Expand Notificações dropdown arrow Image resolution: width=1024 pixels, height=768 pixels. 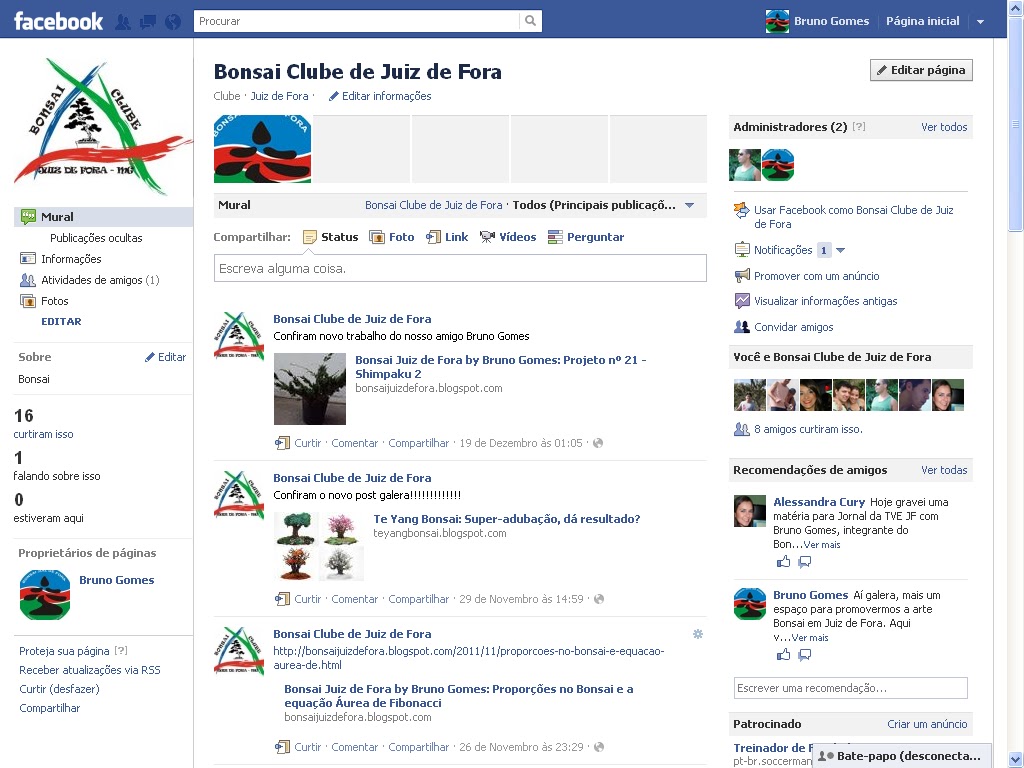840,250
